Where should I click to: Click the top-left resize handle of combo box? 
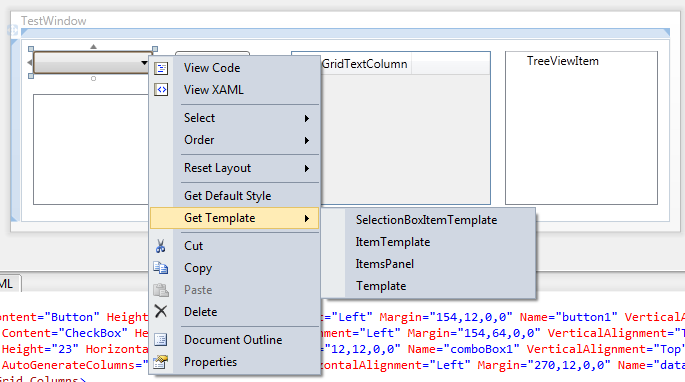pyautogui.click(x=31, y=49)
